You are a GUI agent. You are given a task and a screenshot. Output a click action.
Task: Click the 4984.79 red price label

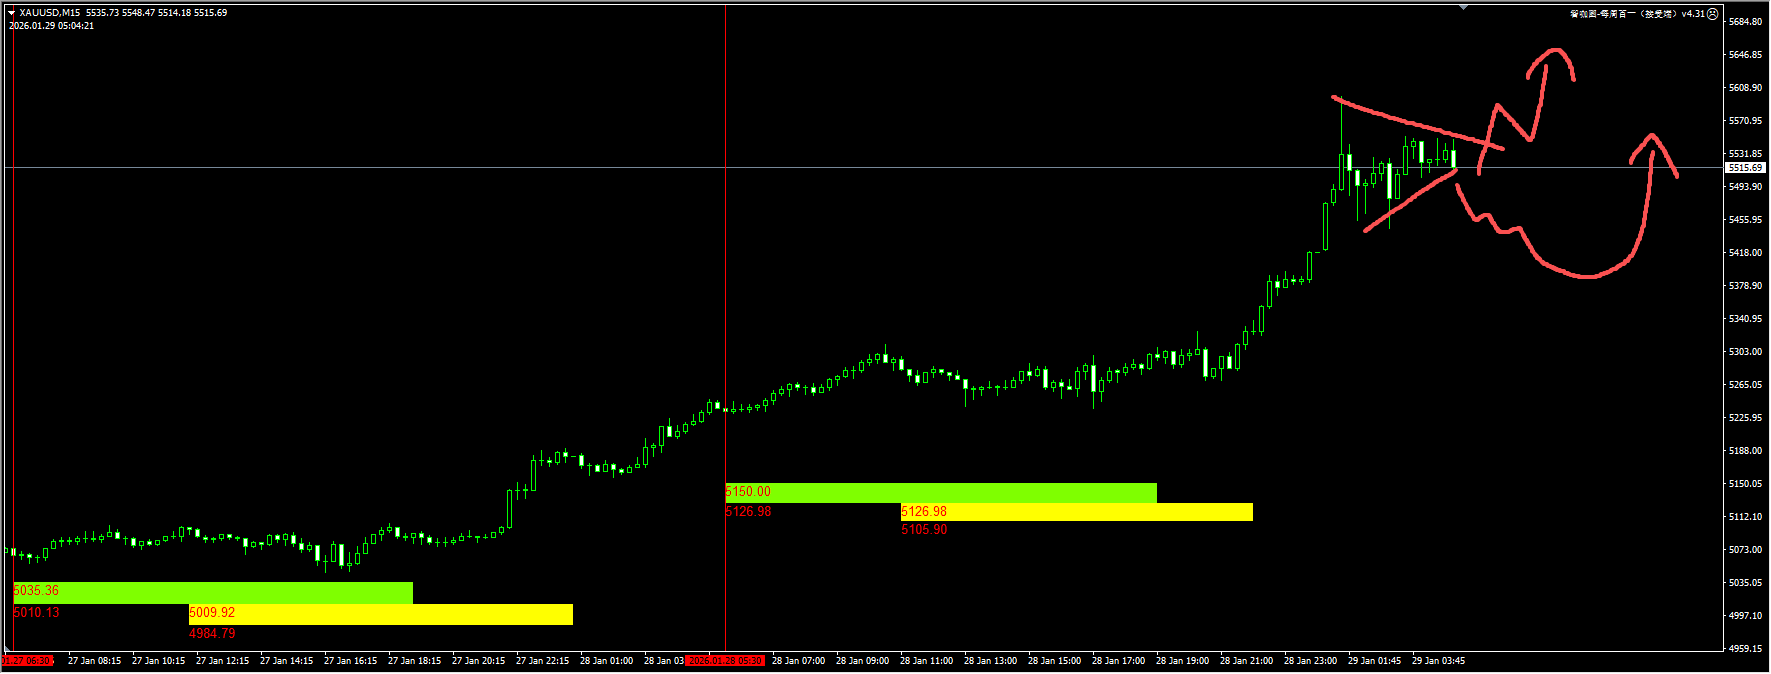(212, 634)
